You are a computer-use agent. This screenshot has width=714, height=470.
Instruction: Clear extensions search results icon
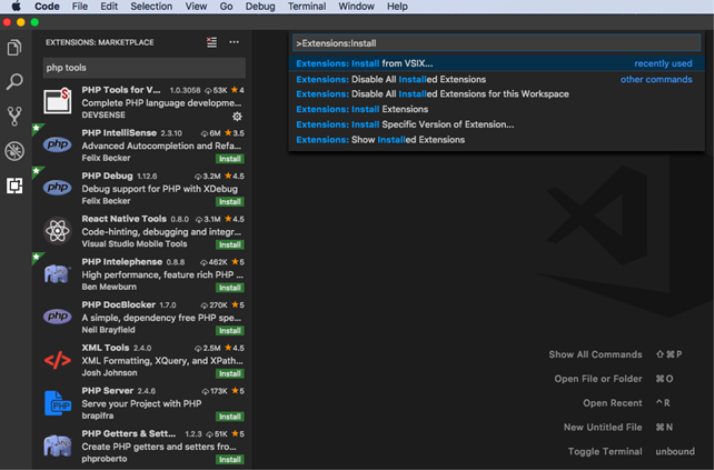212,42
